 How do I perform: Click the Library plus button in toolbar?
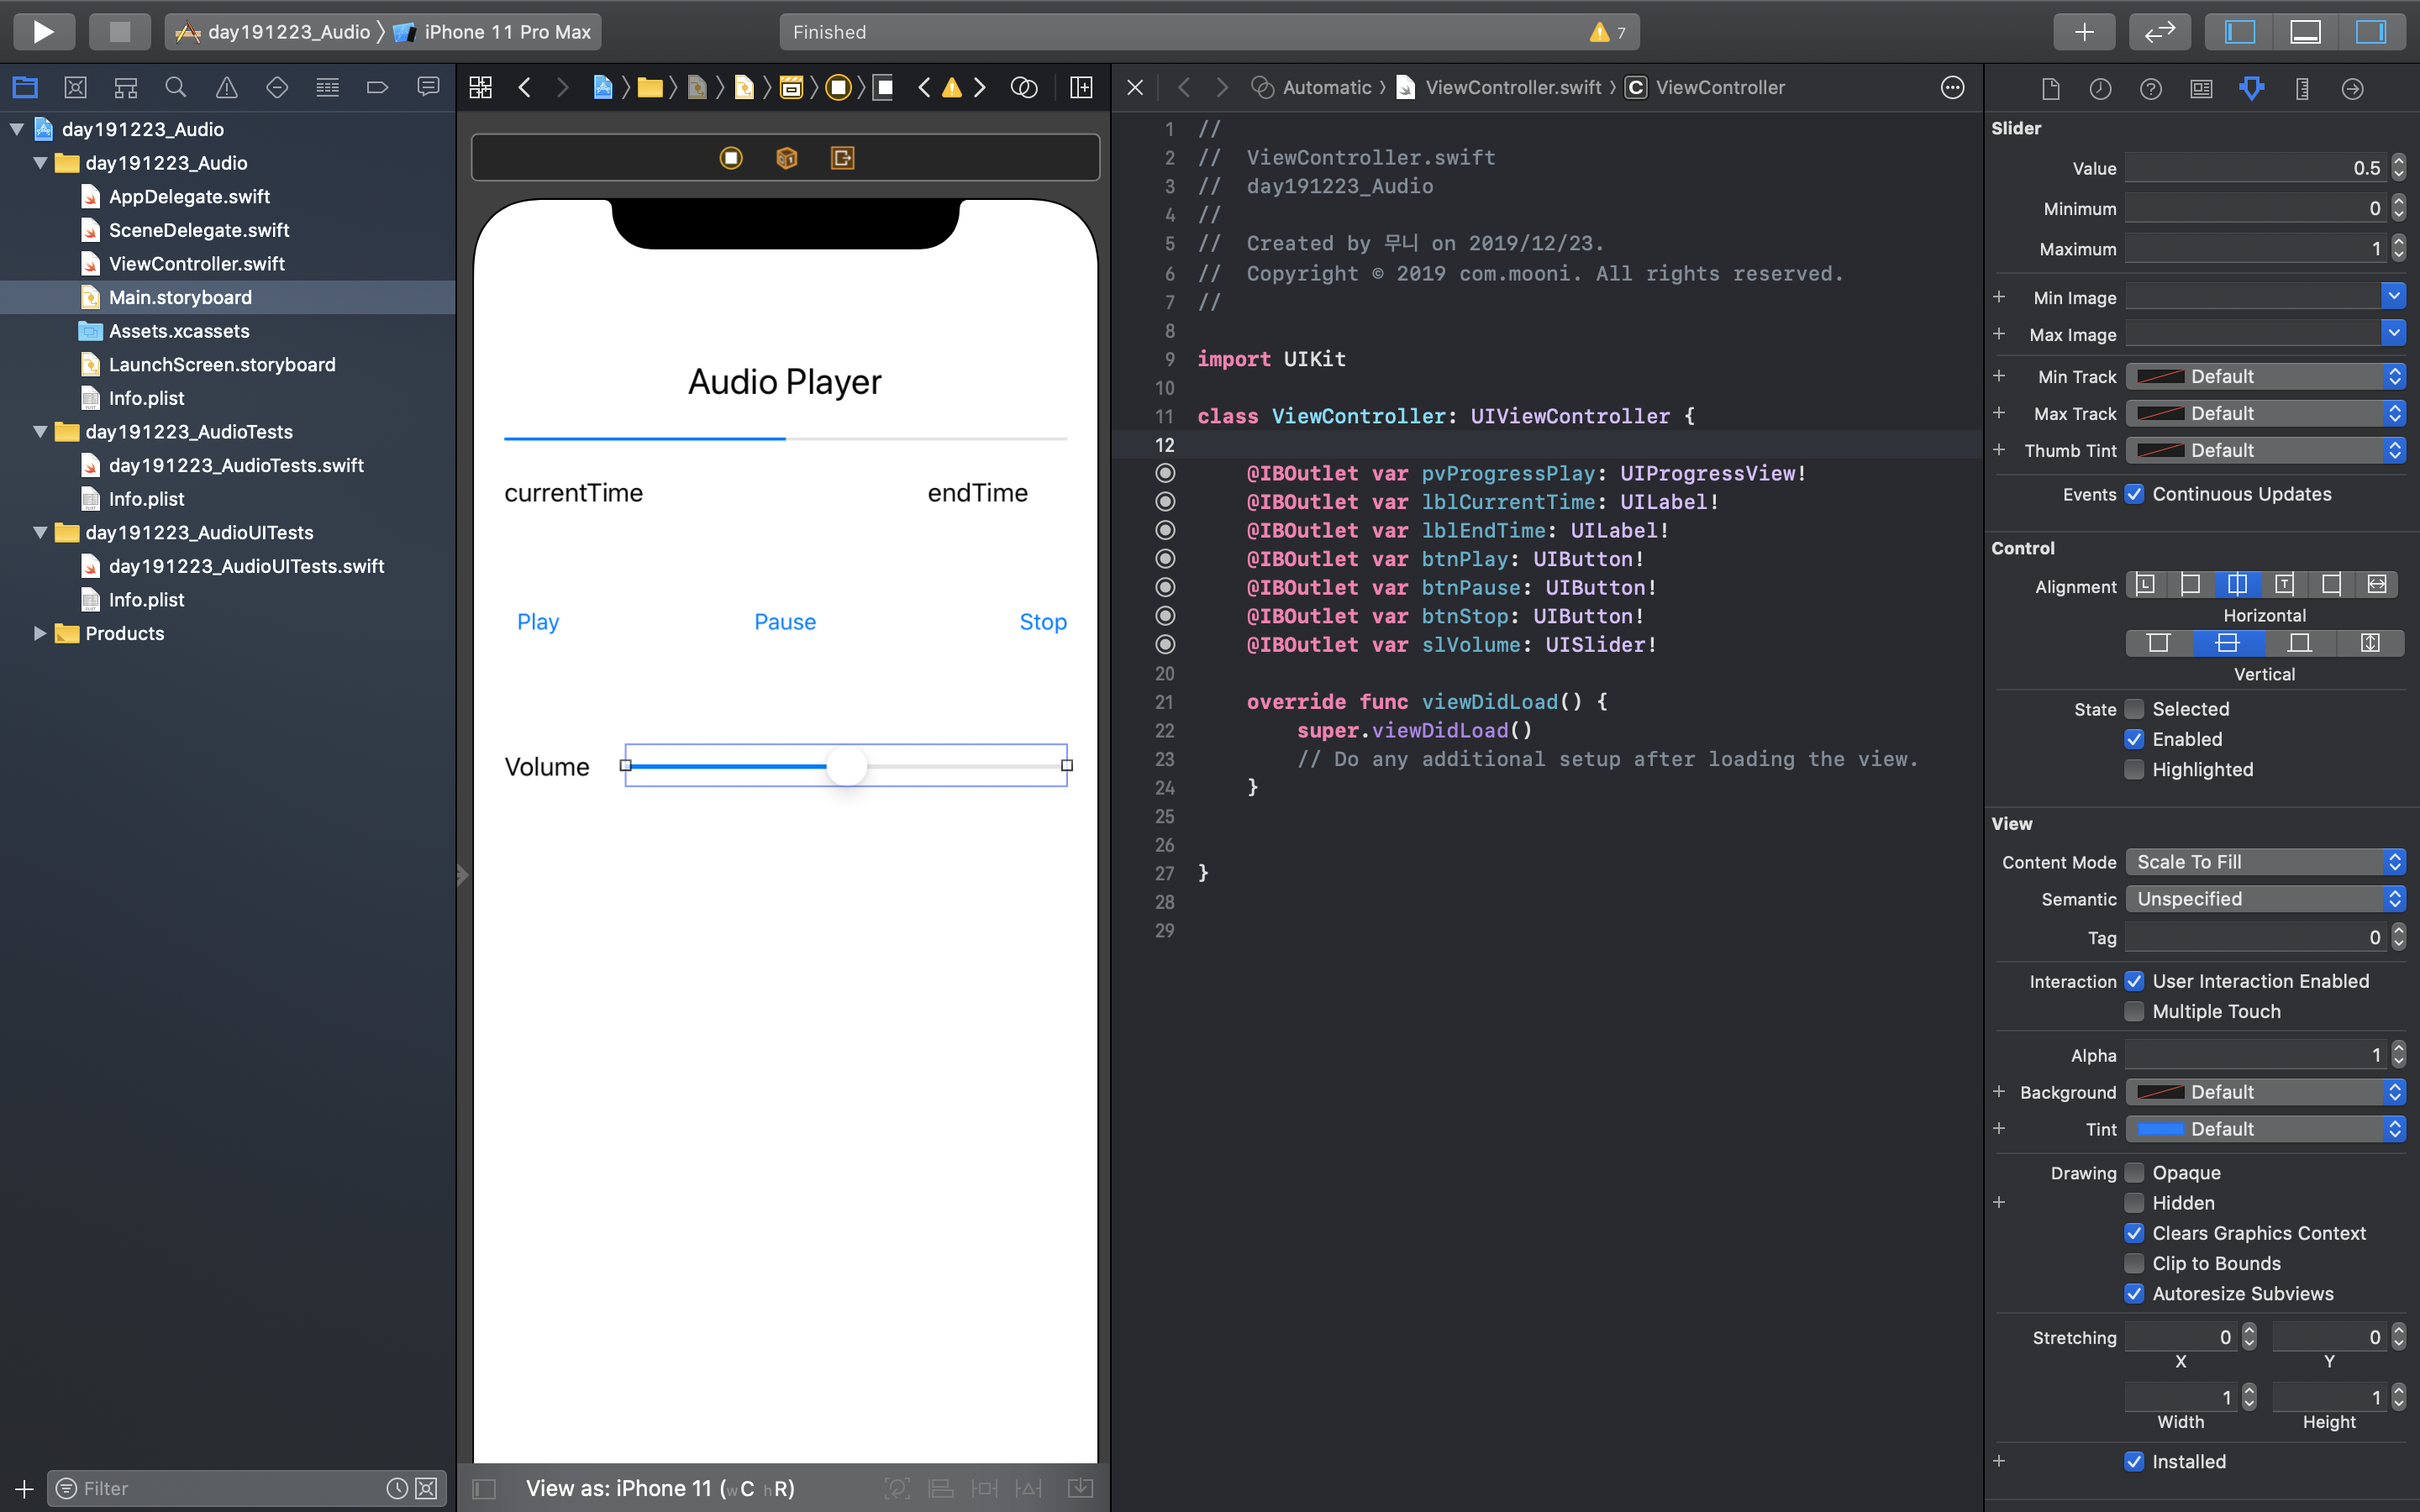2083,32
